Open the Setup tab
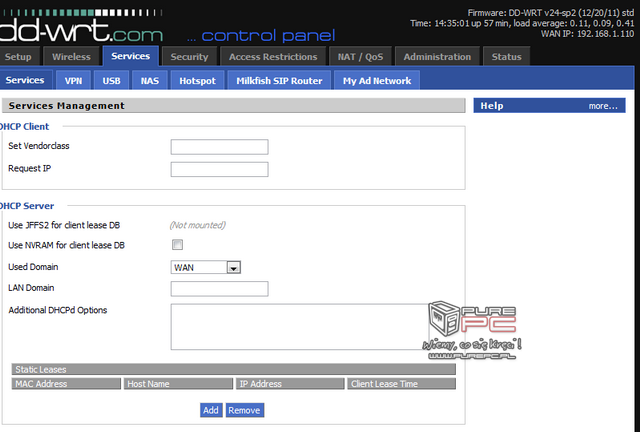 click(19, 57)
